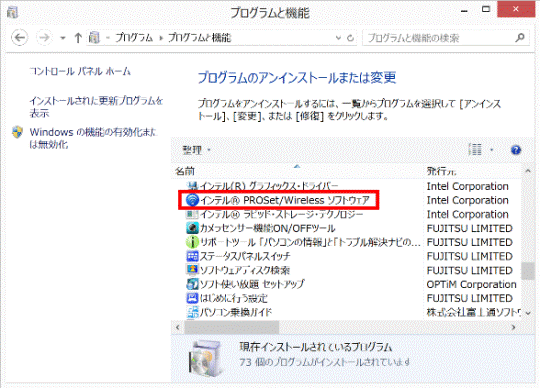Sort list by 発行元 column header

[x=442, y=171]
